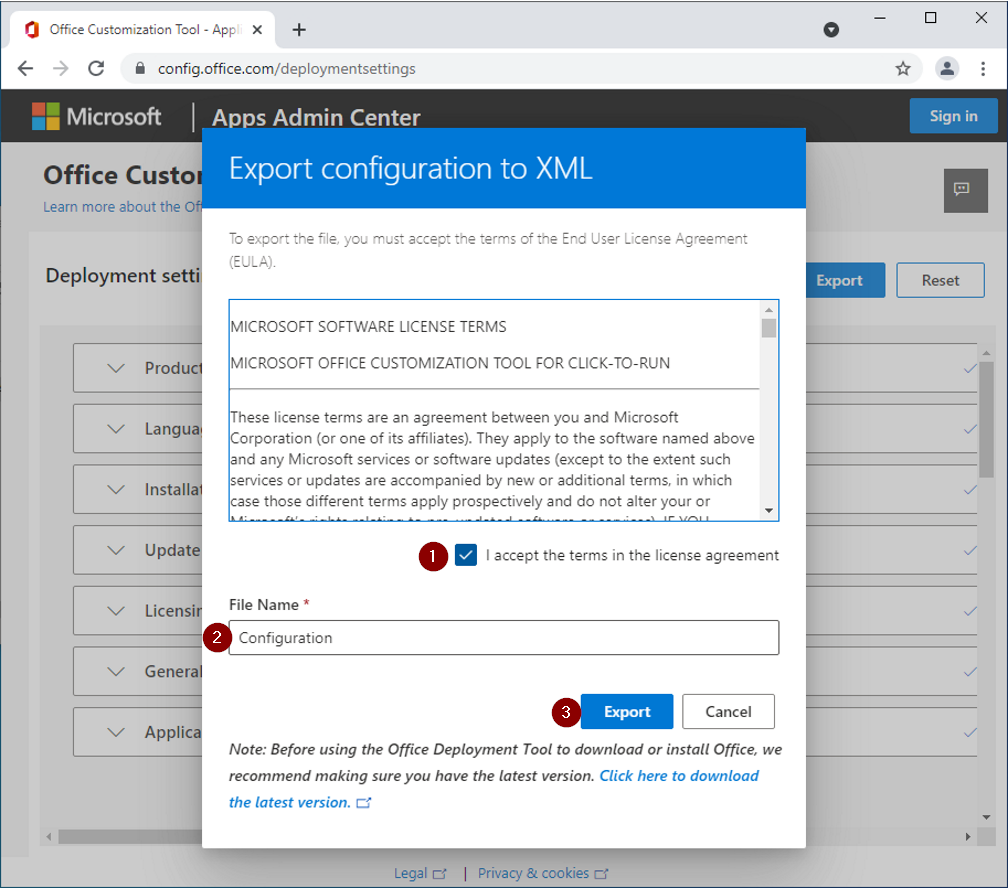Click the Microsoft logo
Image resolution: width=1008 pixels, height=888 pixels.
[96, 116]
